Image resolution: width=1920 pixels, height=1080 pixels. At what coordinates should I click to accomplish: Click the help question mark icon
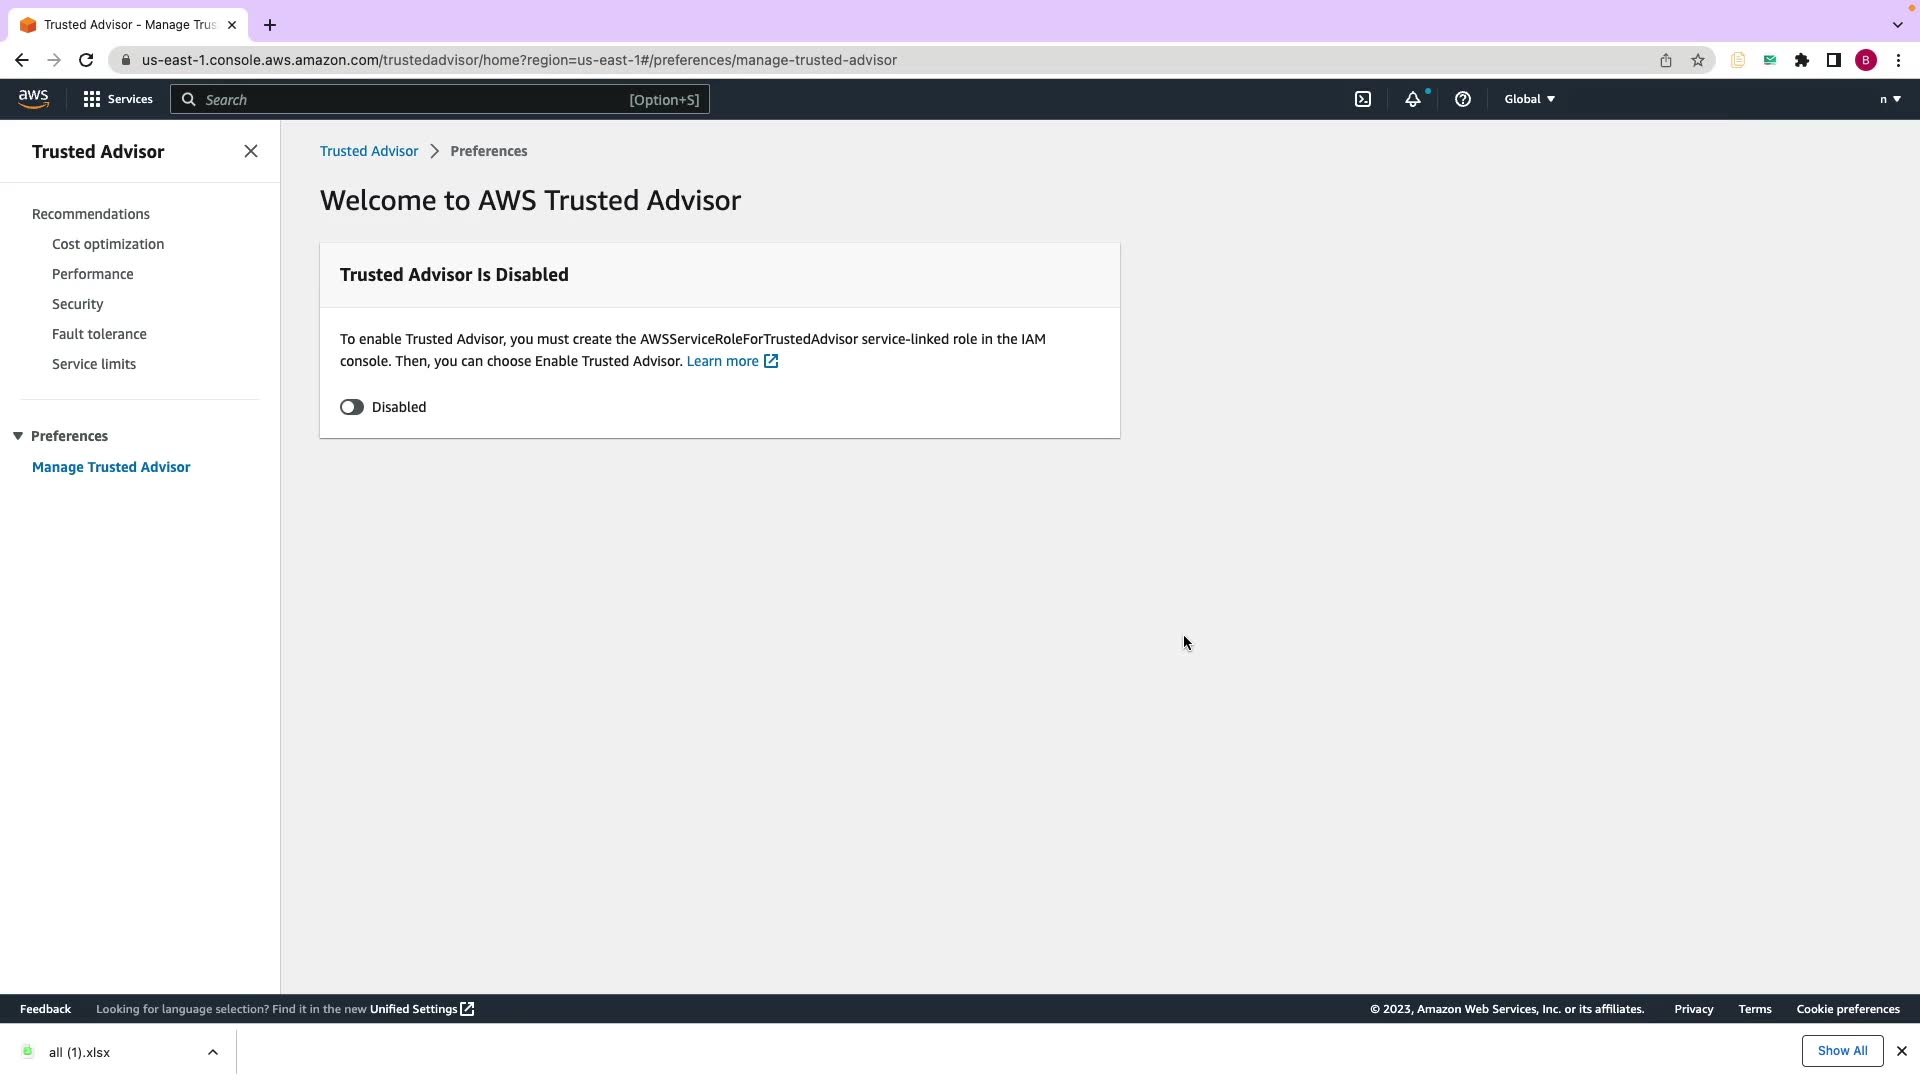point(1463,99)
